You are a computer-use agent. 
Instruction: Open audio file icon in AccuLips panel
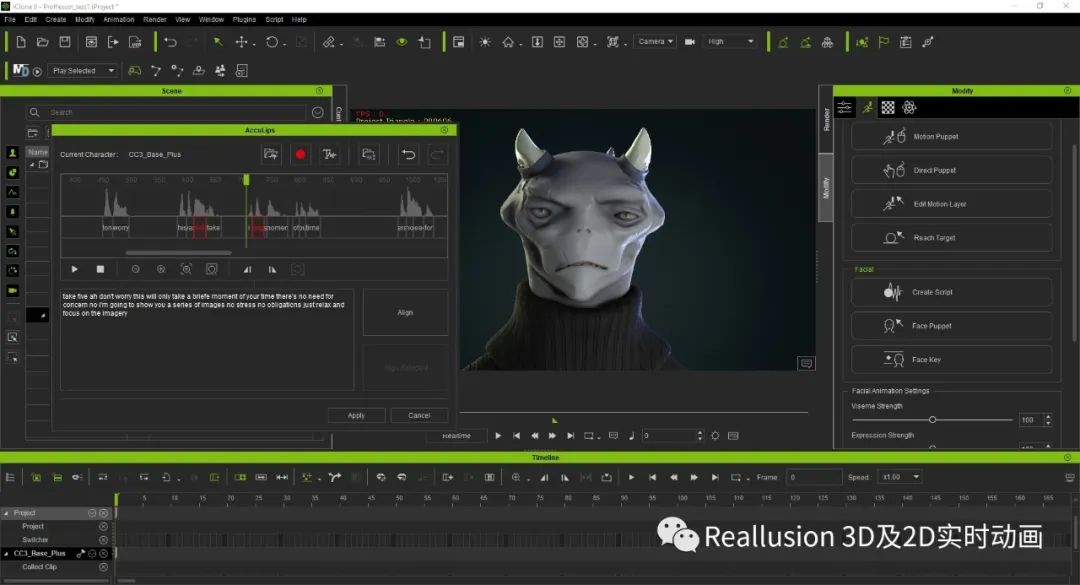coord(271,154)
